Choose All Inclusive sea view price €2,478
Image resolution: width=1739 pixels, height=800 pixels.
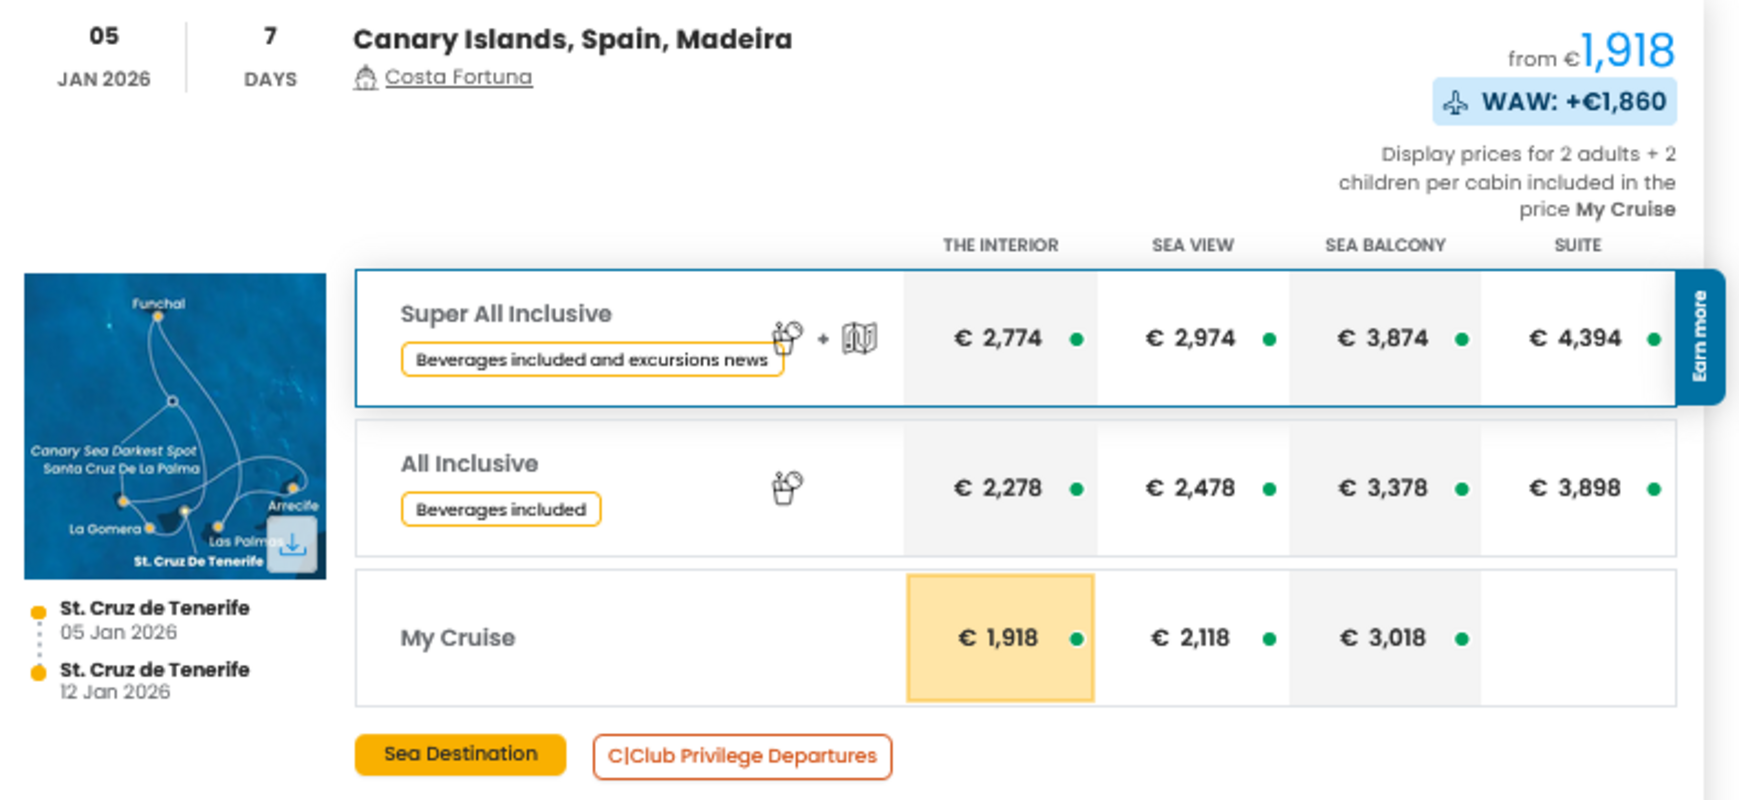coord(1190,488)
